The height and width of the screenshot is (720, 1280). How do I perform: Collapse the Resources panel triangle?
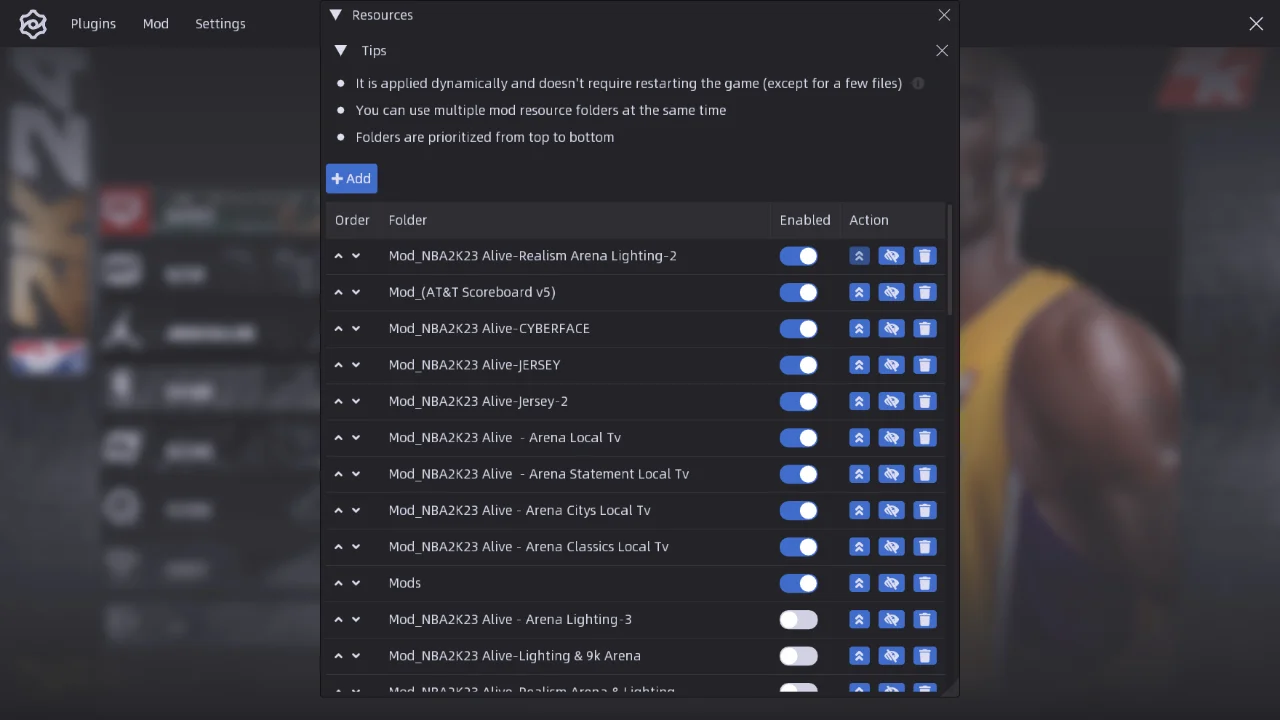(x=336, y=15)
